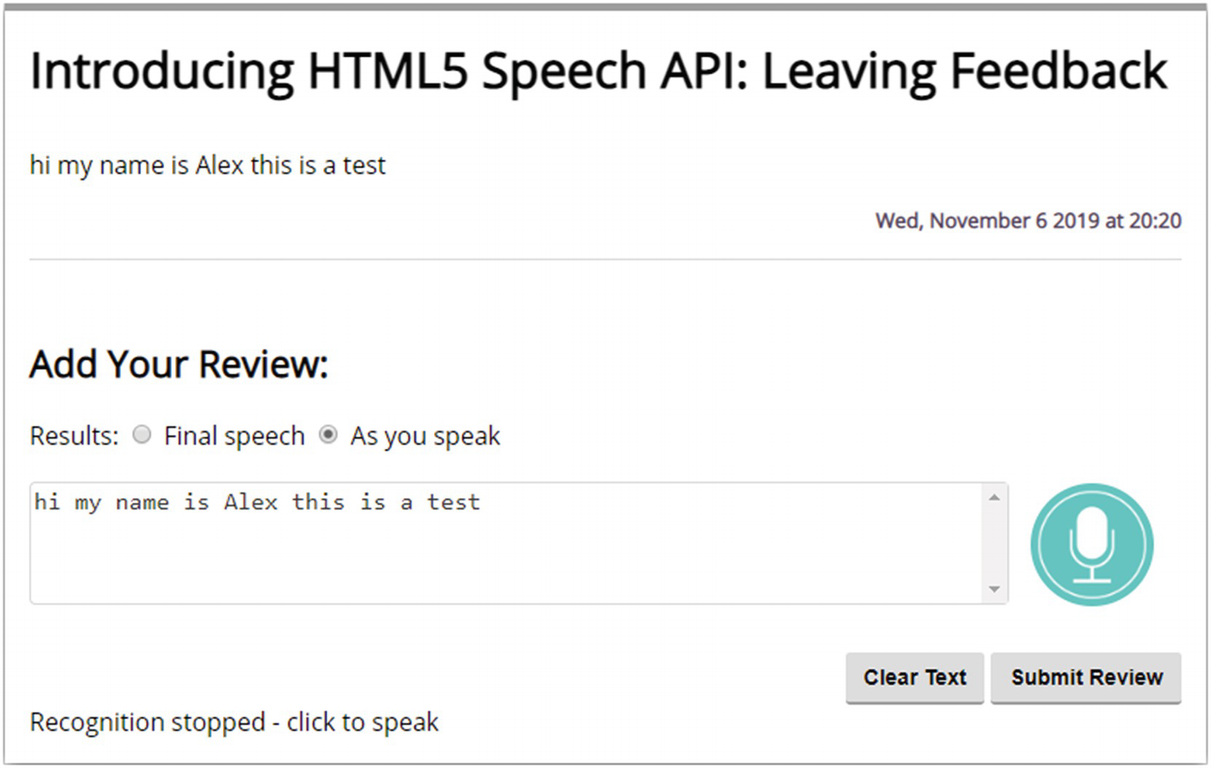Click the "Final speech" label text
The width and height of the screenshot is (1211, 768).
(x=234, y=437)
